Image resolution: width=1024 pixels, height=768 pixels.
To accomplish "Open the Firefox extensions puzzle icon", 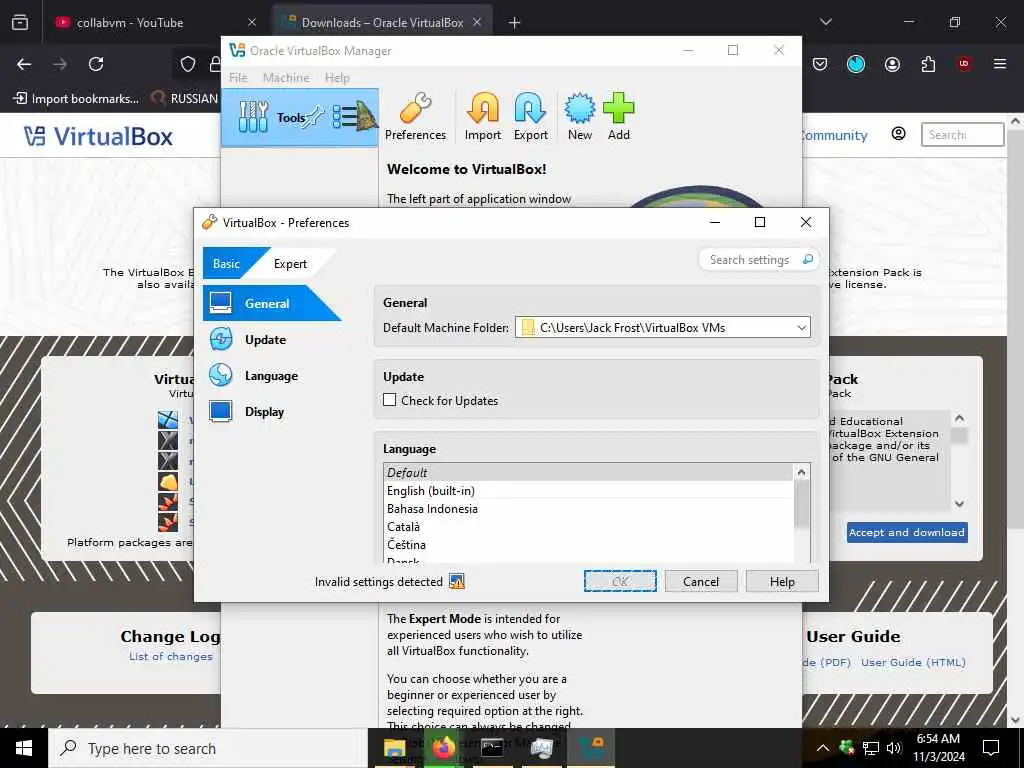I will click(x=928, y=64).
